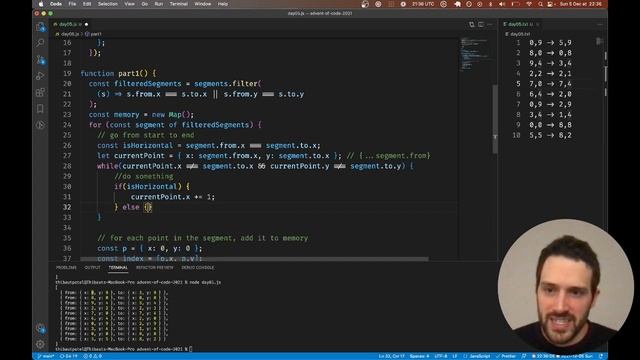
Task: Switch to the Problems panel tab
Action: (x=66, y=268)
